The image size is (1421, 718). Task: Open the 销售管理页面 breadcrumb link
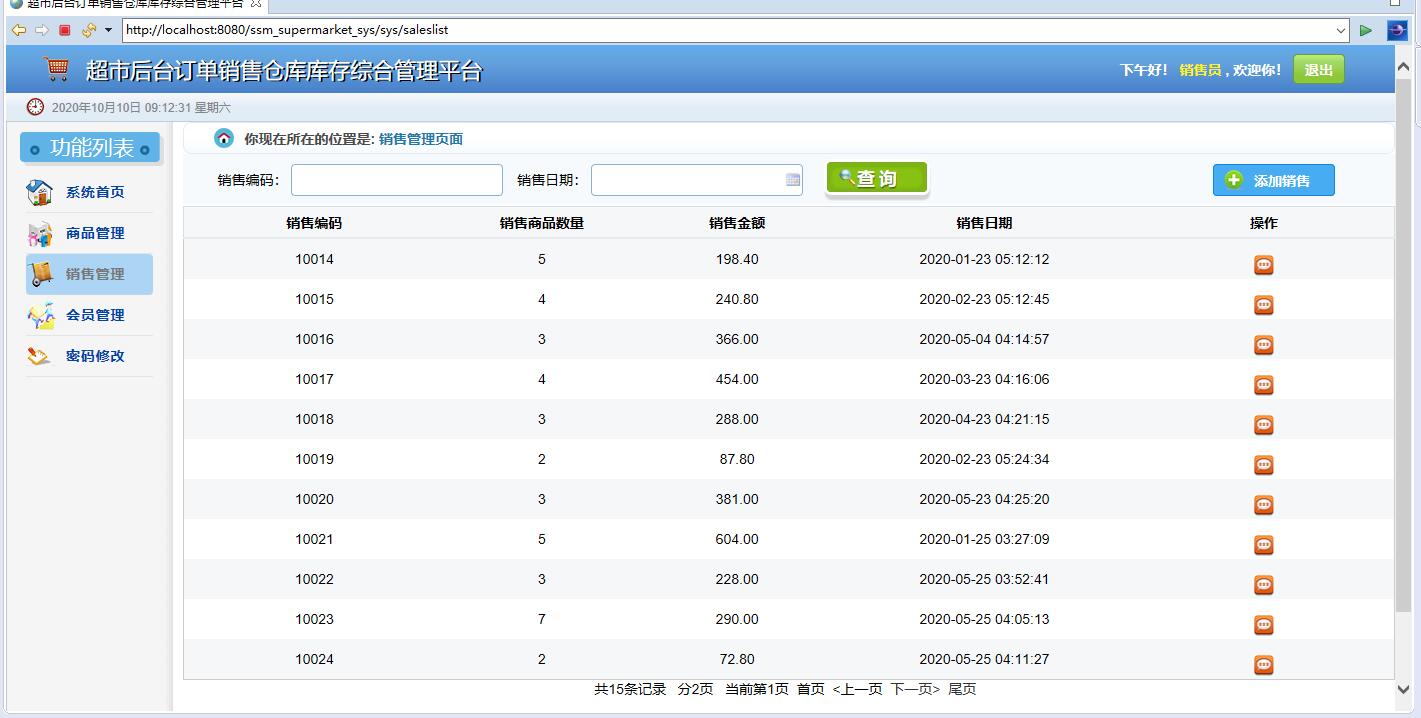pyautogui.click(x=419, y=139)
